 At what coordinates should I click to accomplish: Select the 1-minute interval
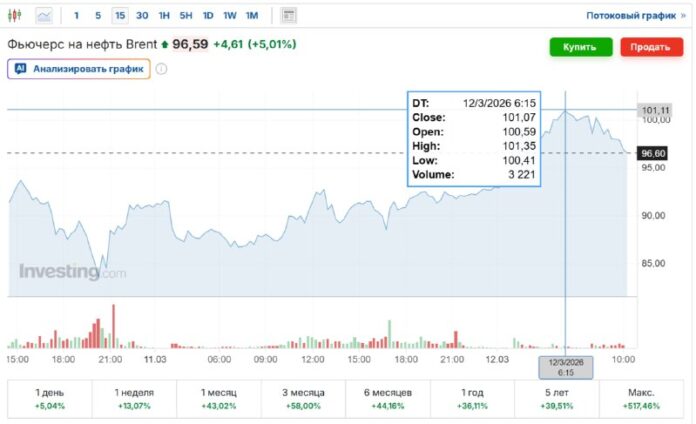(77, 16)
